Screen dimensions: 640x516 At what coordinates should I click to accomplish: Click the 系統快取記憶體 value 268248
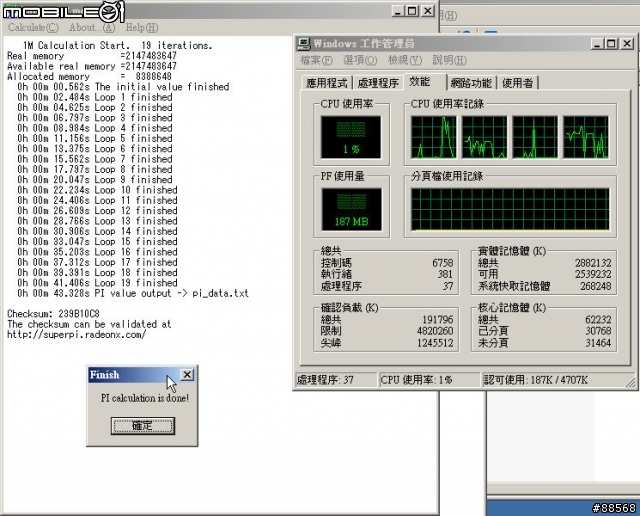(596, 286)
